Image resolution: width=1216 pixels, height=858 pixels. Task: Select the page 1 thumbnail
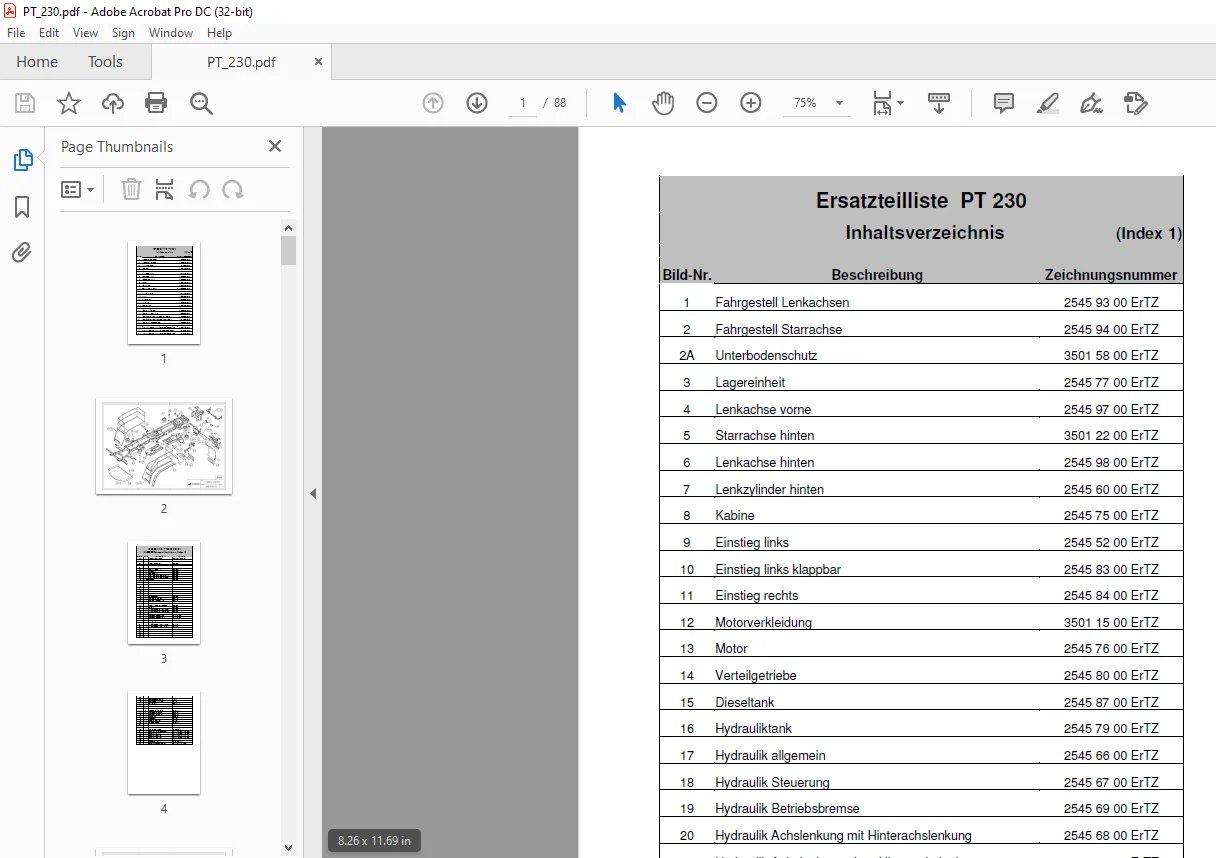pyautogui.click(x=164, y=292)
